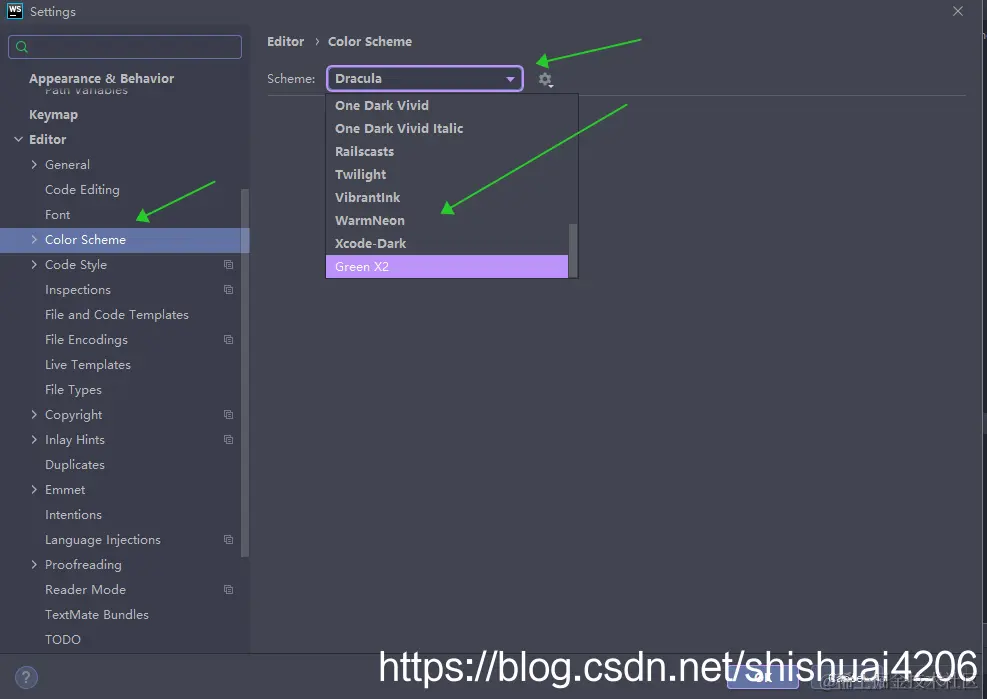Open the TextMate Bundles page
Screen dimensions: 987x699
97,615
